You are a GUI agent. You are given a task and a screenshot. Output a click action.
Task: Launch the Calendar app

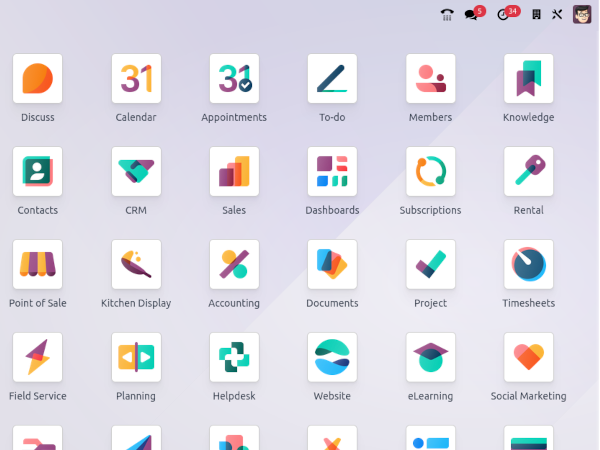tap(136, 78)
